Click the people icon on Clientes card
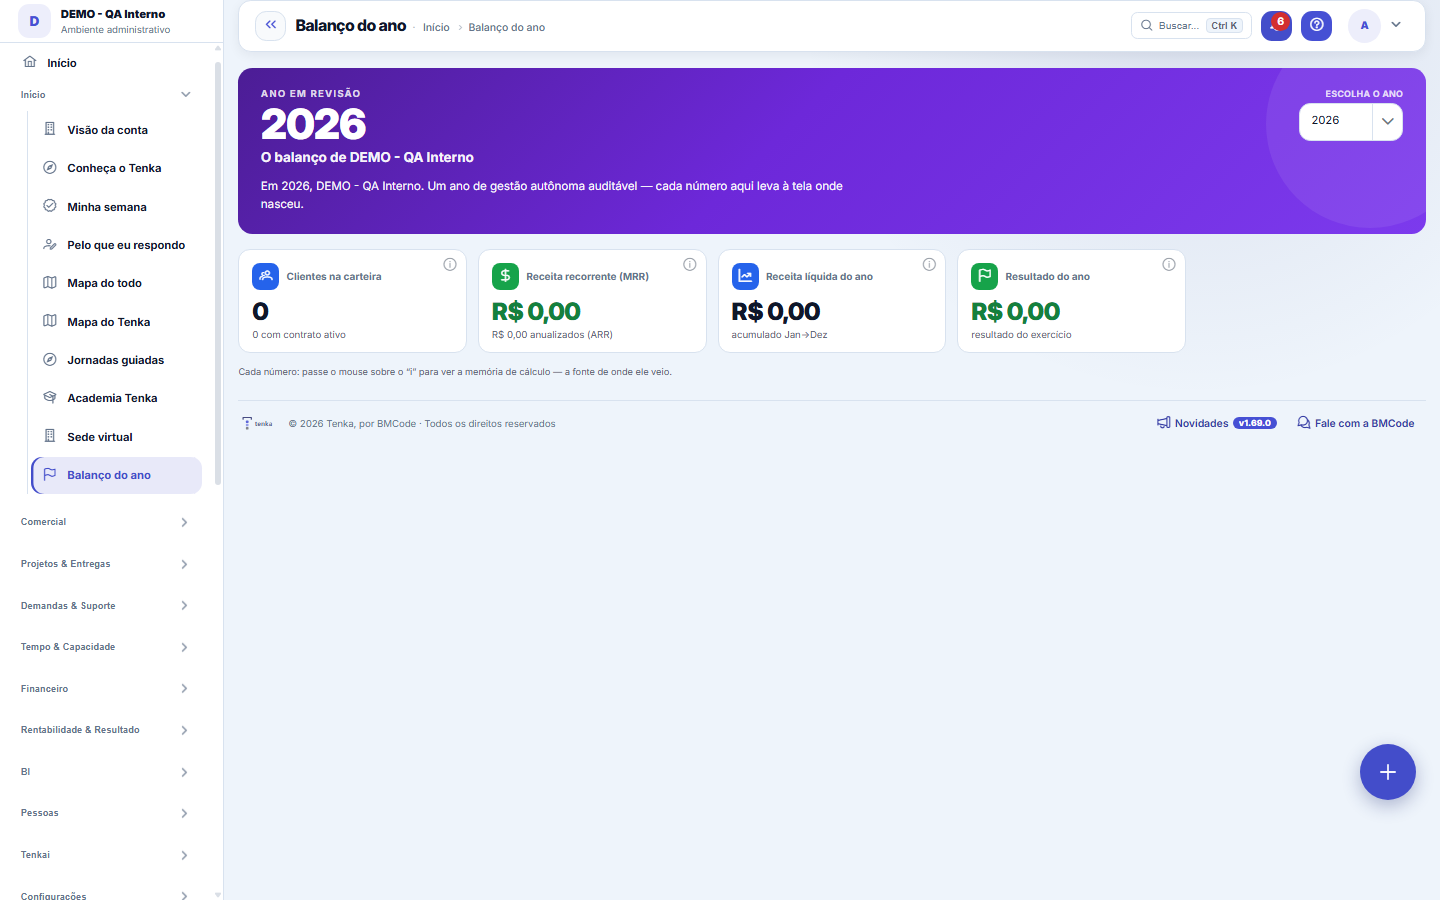Image resolution: width=1440 pixels, height=900 pixels. pyautogui.click(x=265, y=276)
